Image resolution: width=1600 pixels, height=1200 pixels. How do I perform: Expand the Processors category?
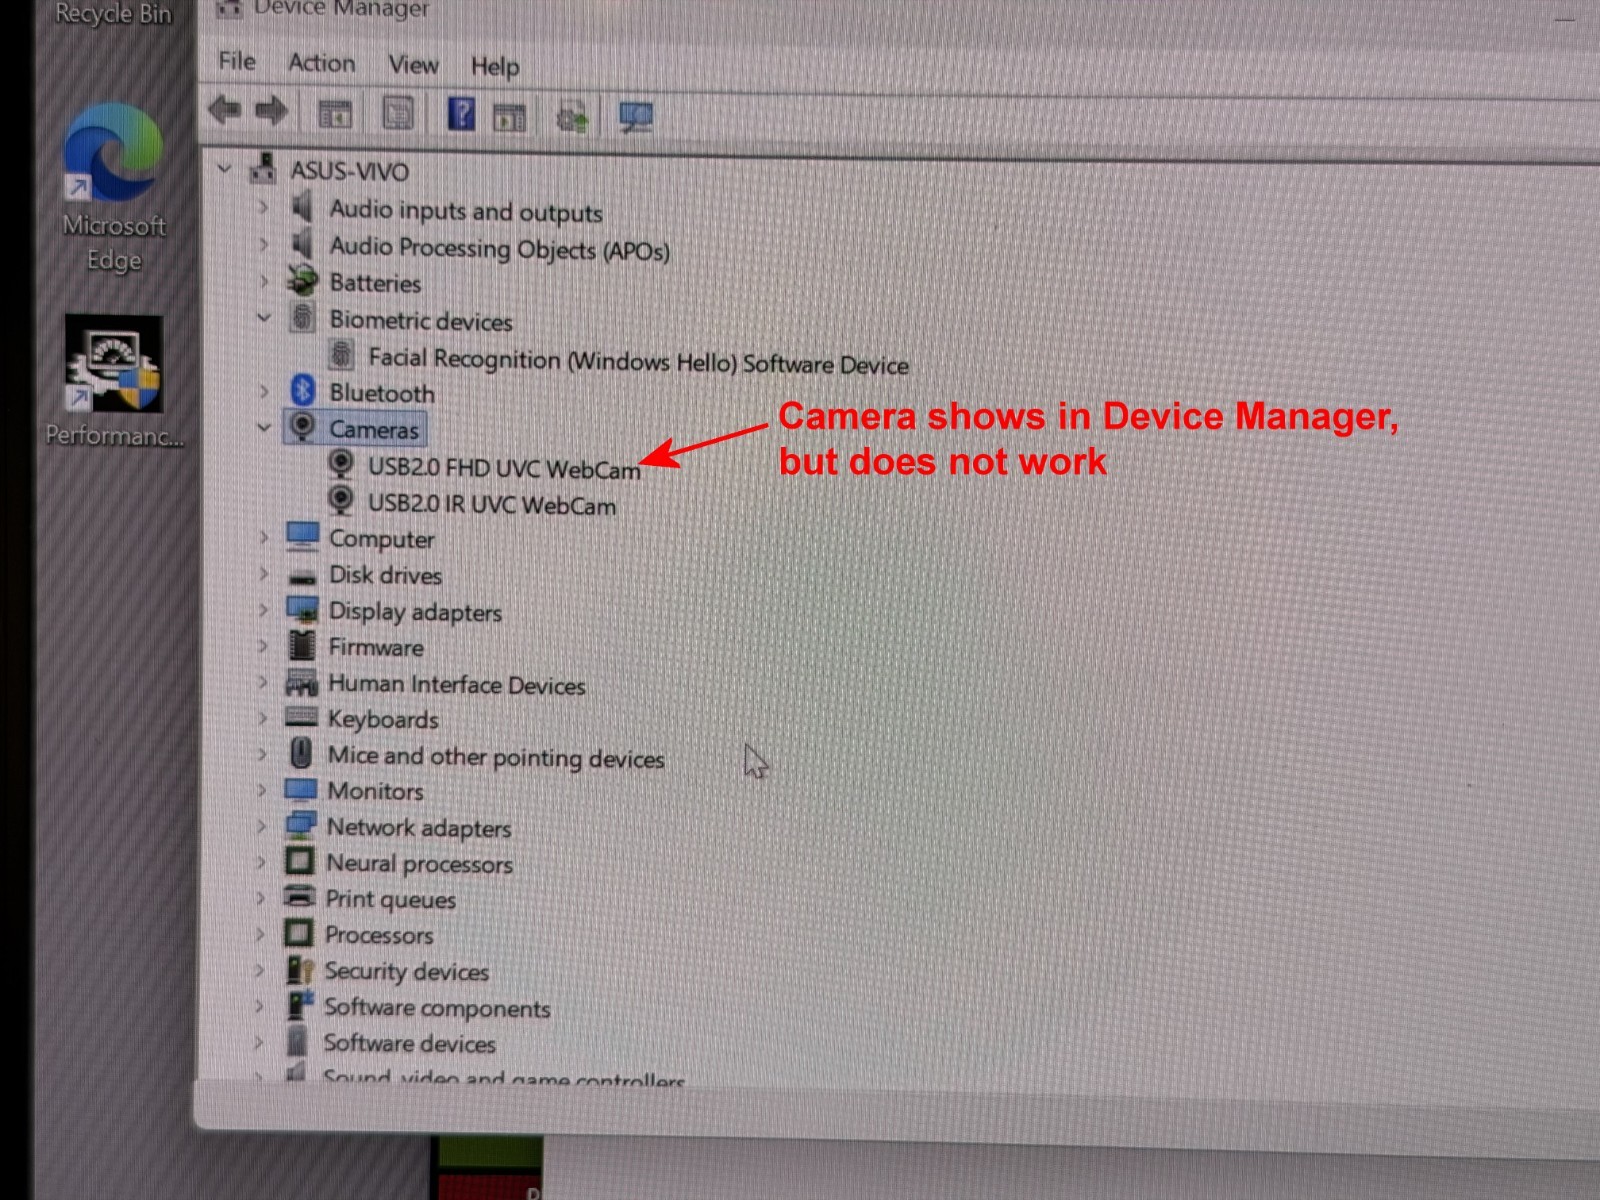(261, 934)
